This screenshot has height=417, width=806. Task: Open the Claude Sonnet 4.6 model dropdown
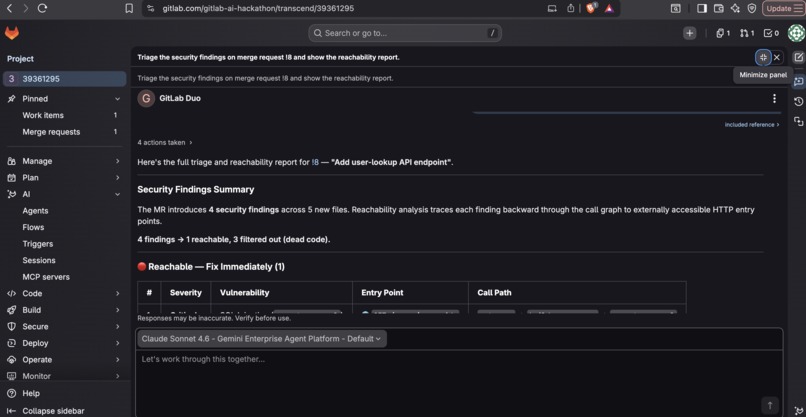[x=261, y=339]
